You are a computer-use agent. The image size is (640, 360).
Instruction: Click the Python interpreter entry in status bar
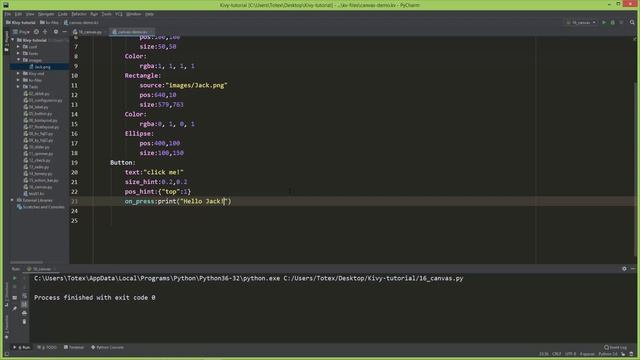(608, 354)
